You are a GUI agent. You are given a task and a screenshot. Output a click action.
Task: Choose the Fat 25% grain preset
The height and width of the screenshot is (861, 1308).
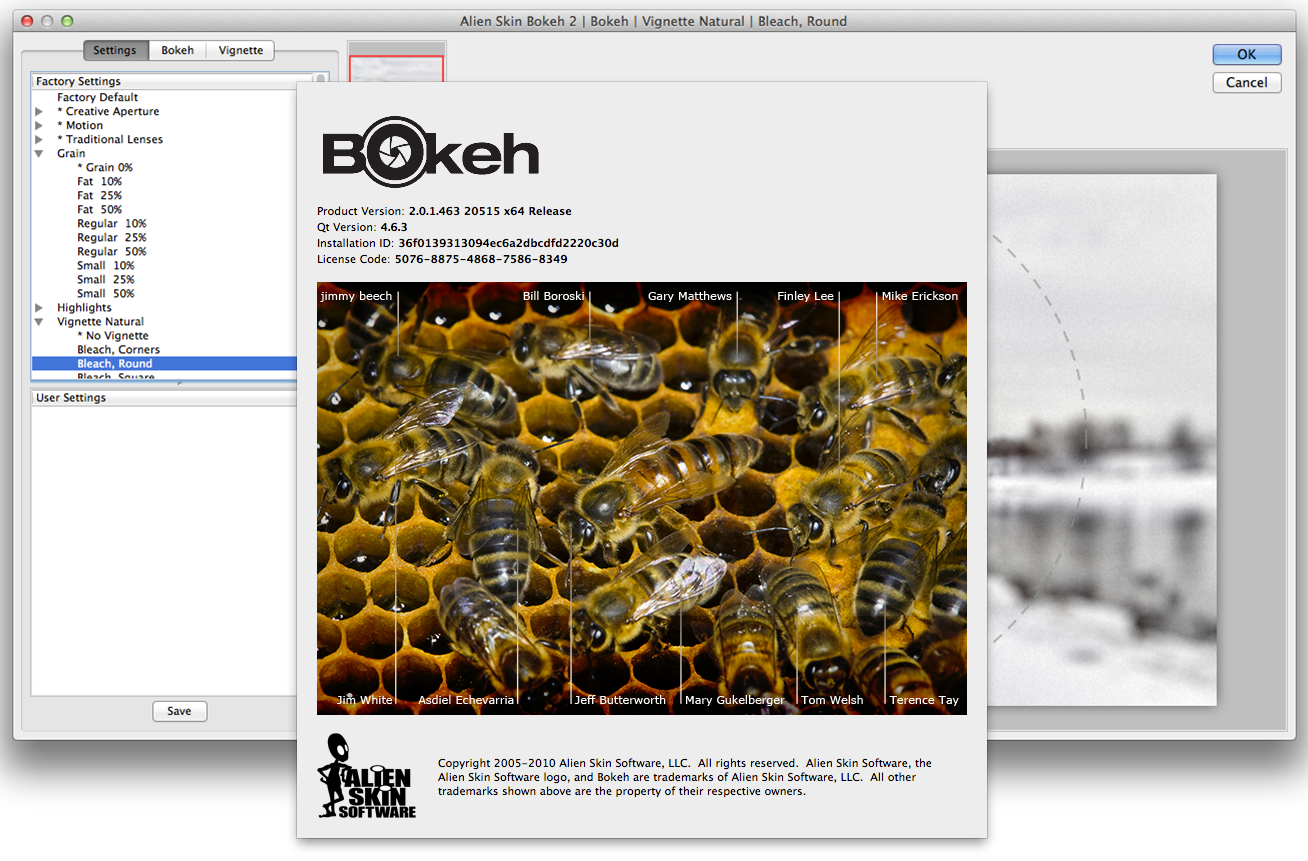(99, 196)
